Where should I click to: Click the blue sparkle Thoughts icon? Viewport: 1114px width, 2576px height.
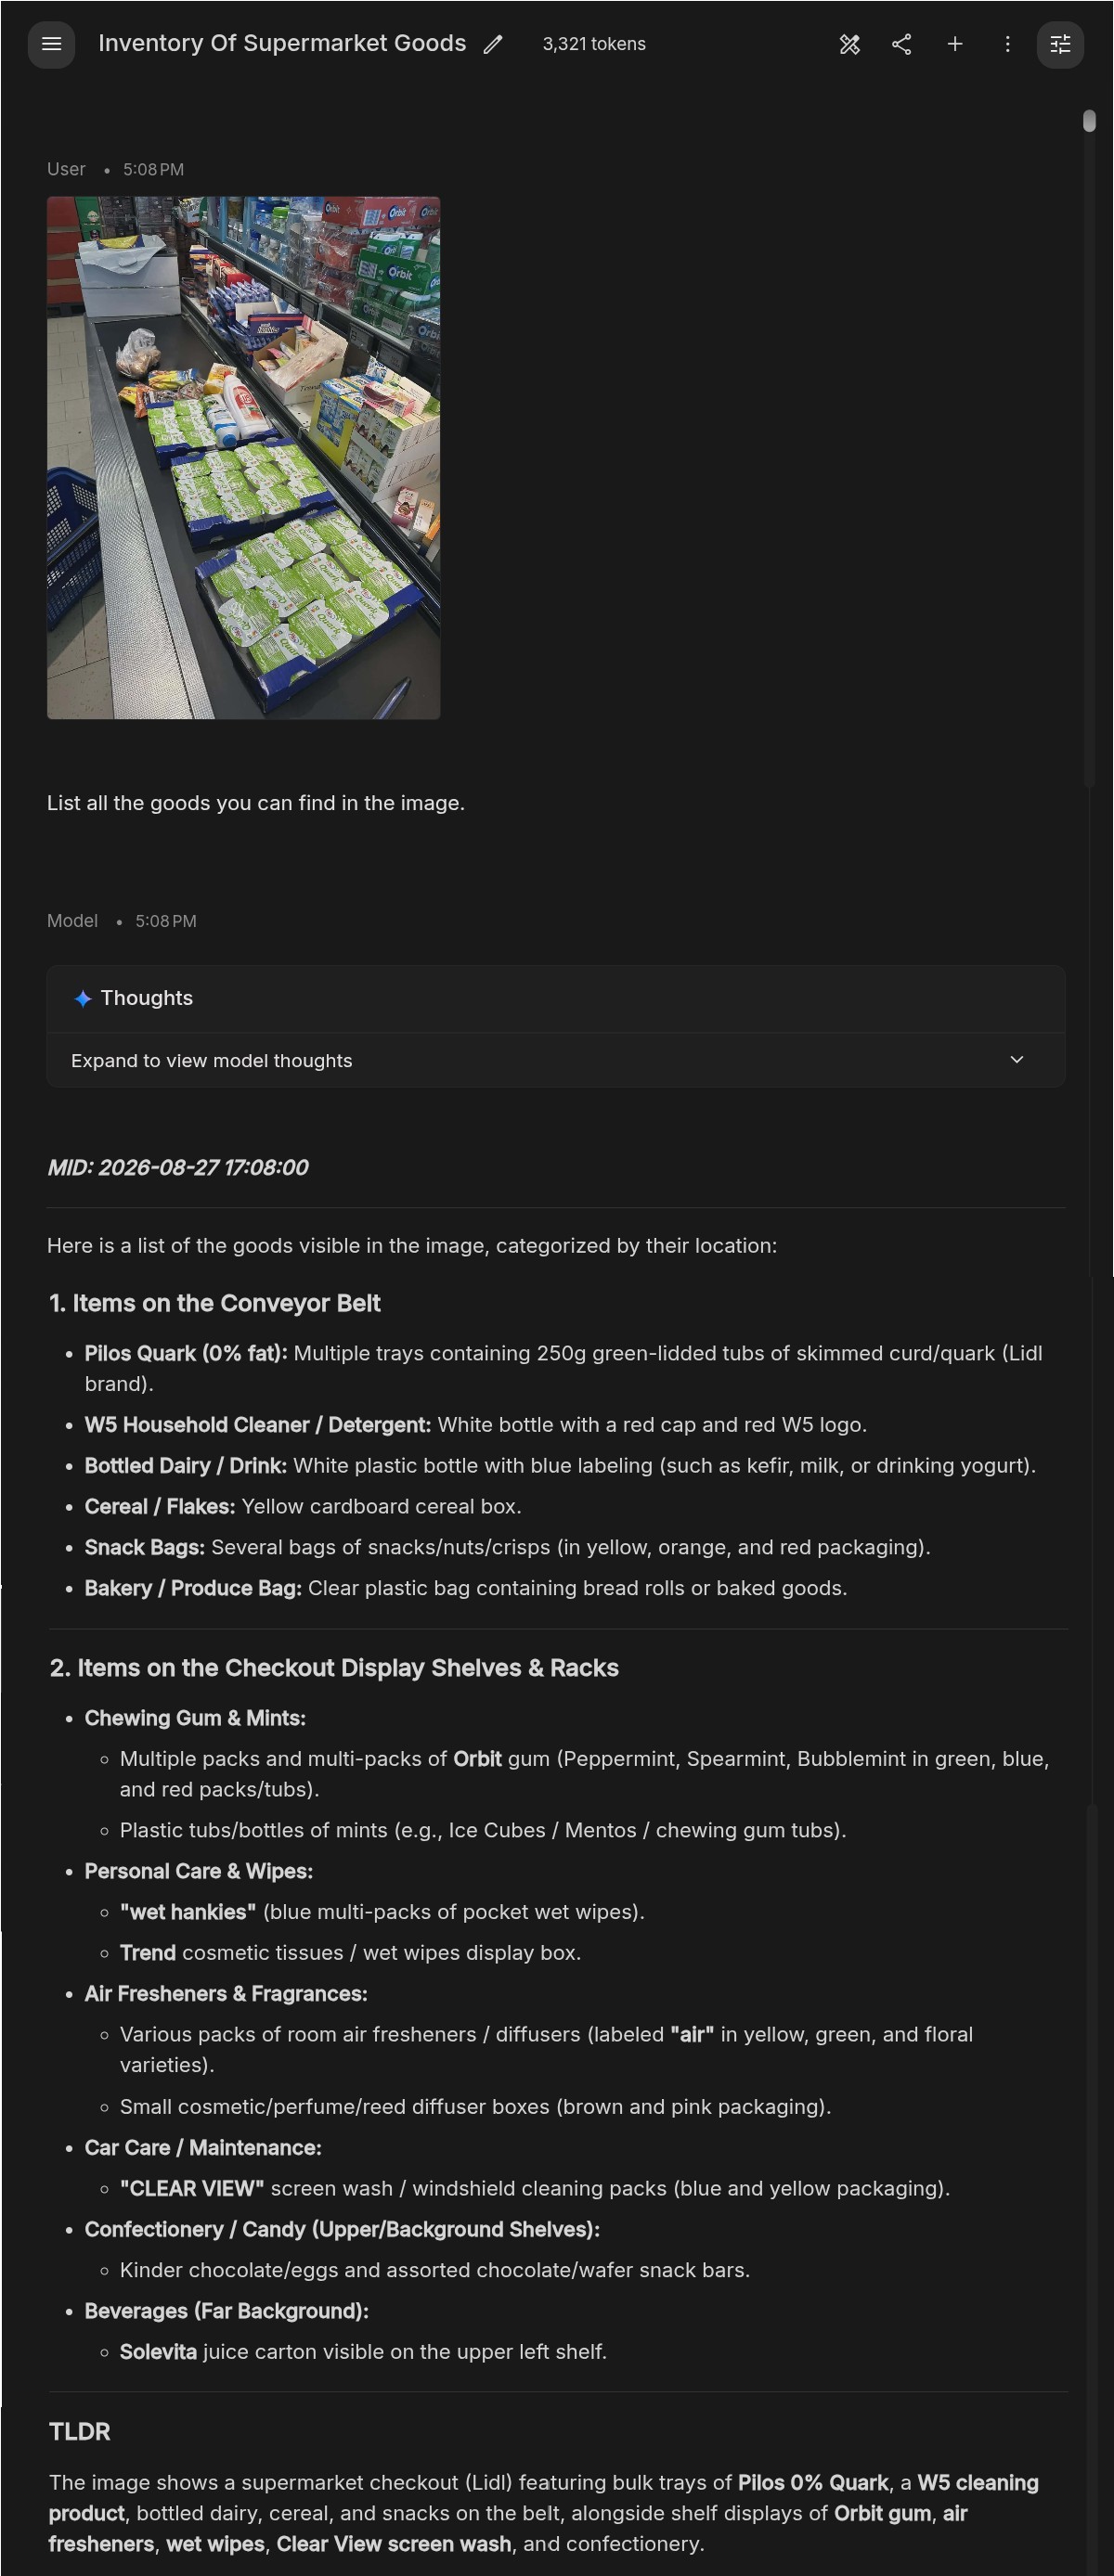83,998
